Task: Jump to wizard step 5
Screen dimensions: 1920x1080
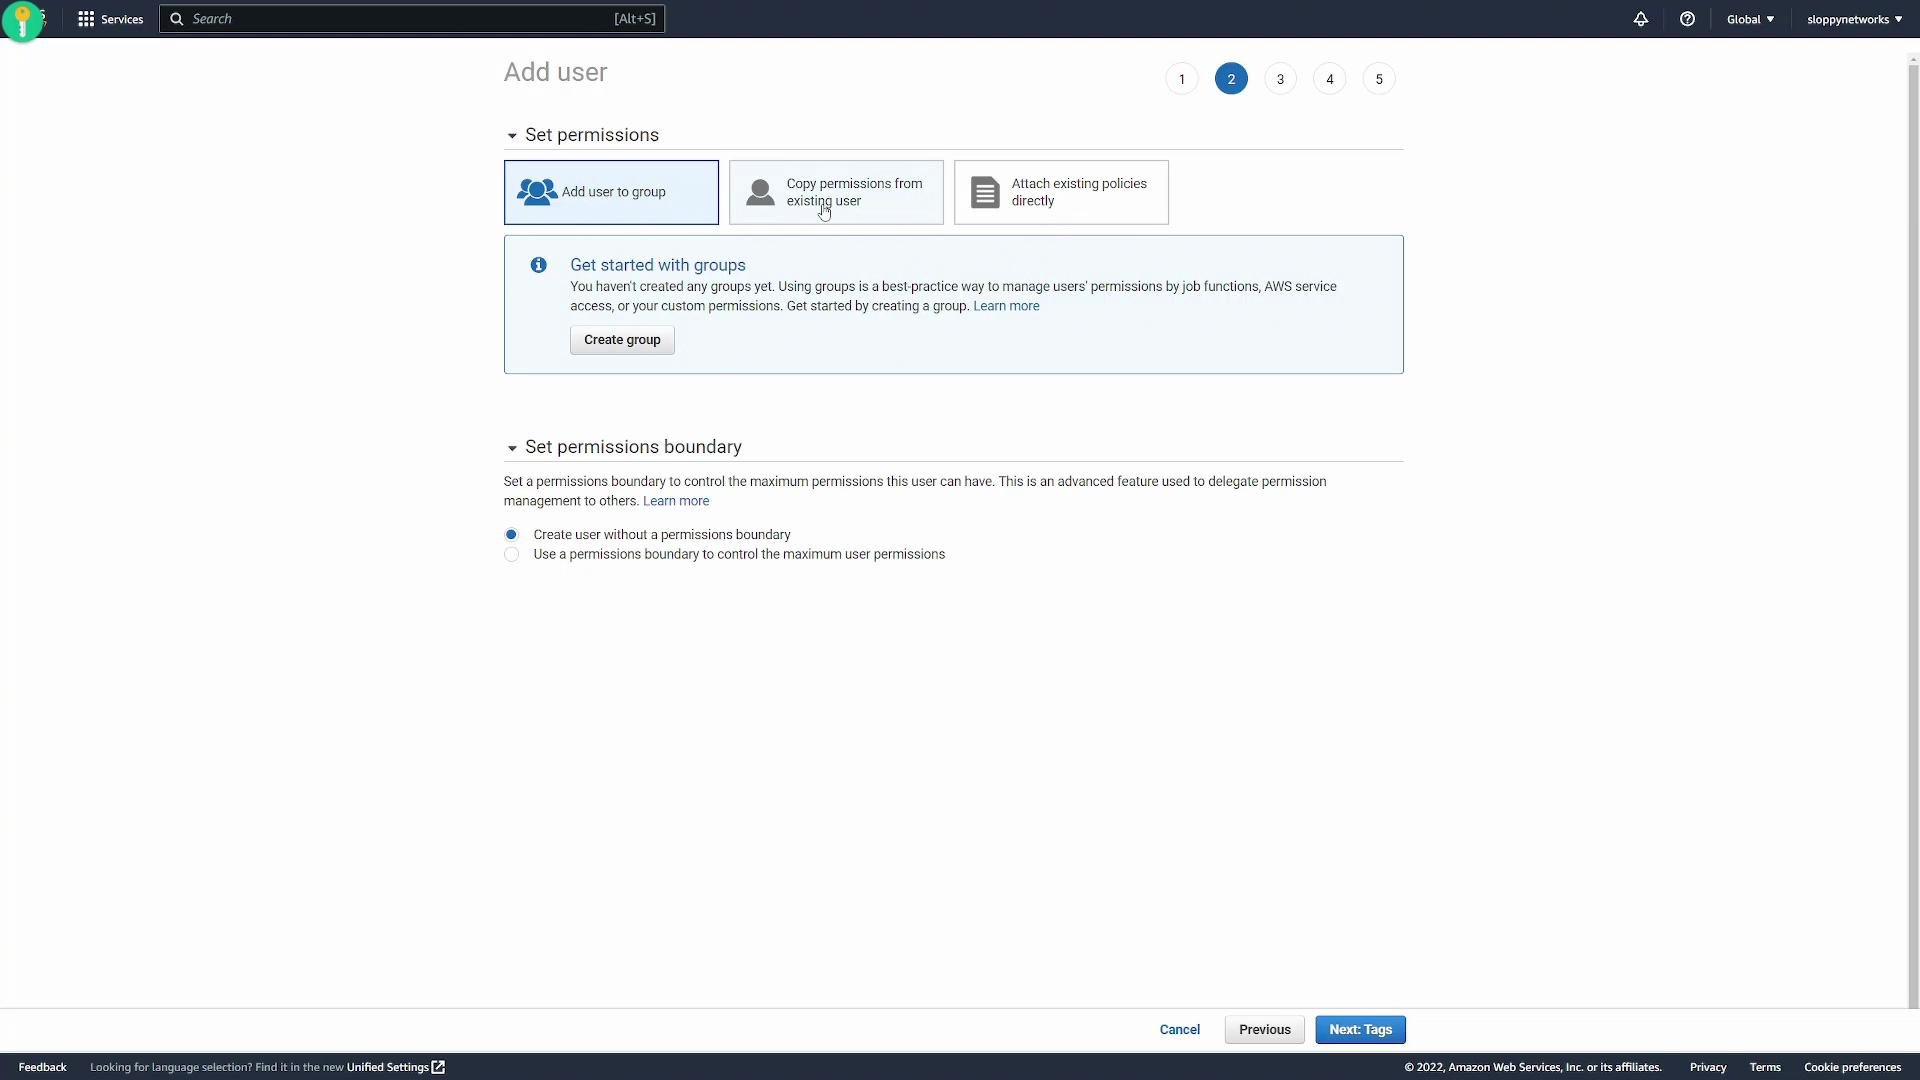Action: (1379, 79)
